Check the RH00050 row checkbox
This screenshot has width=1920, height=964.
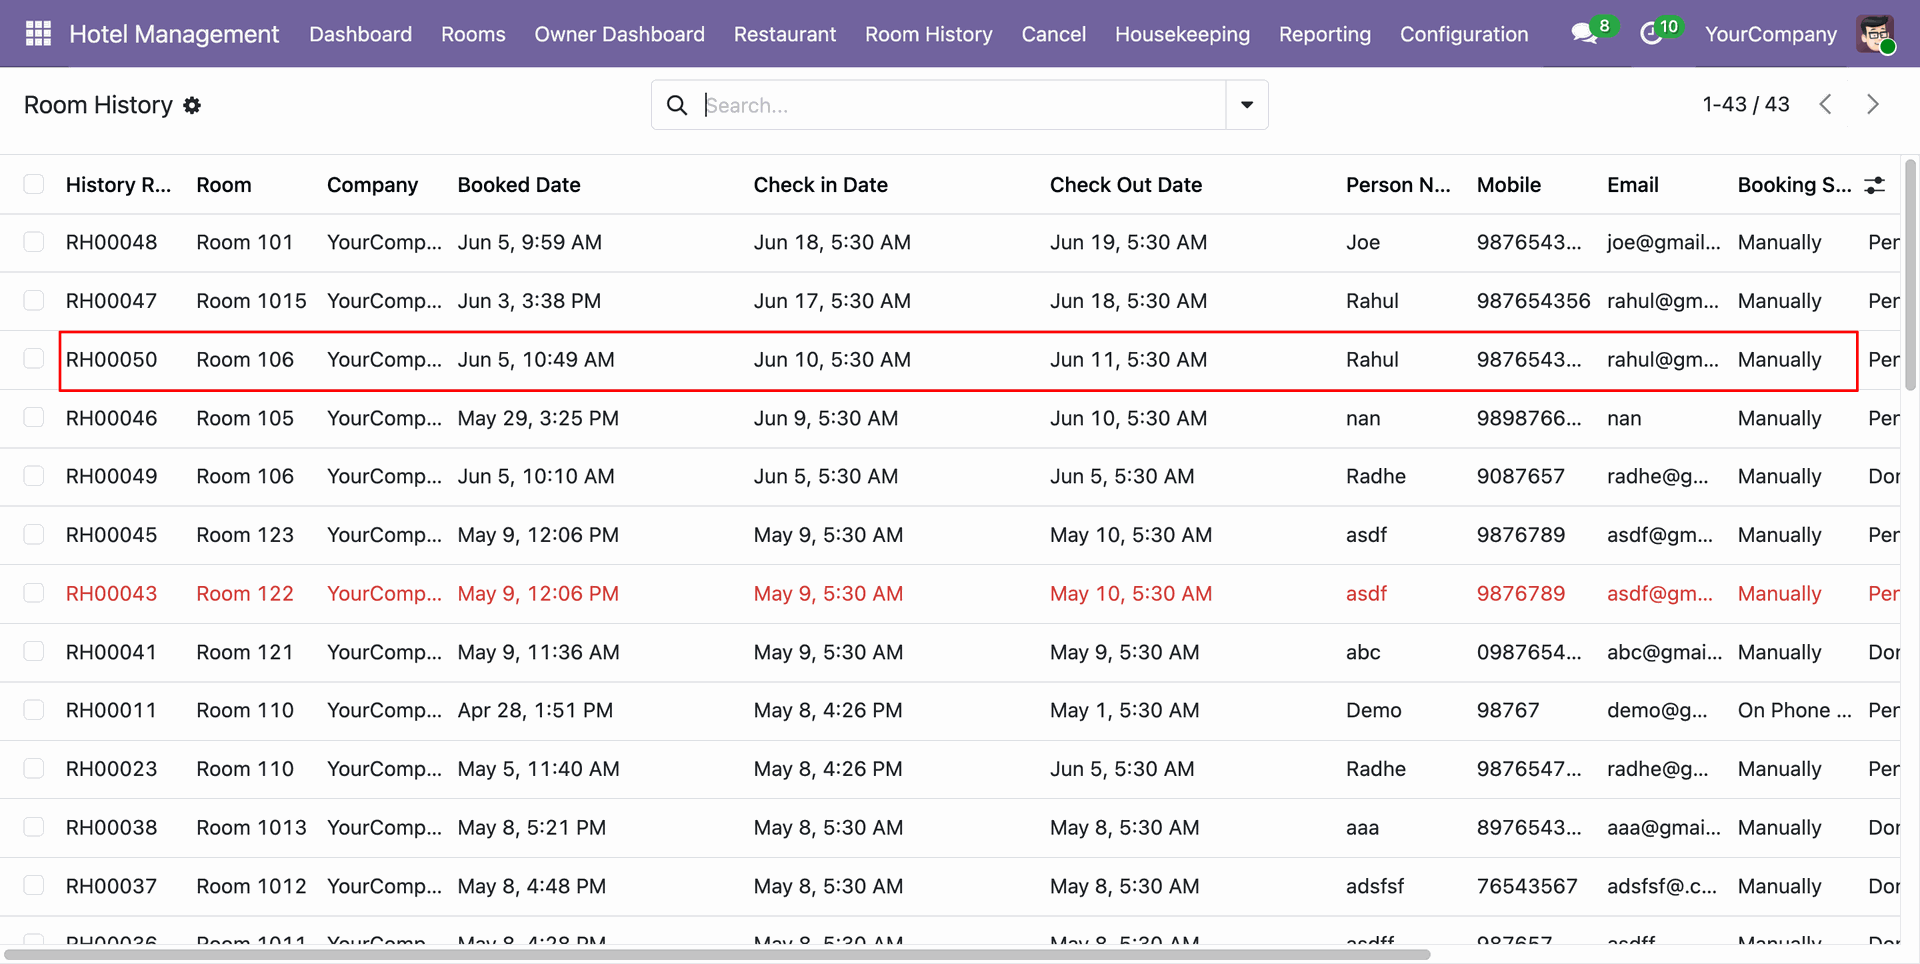34,359
